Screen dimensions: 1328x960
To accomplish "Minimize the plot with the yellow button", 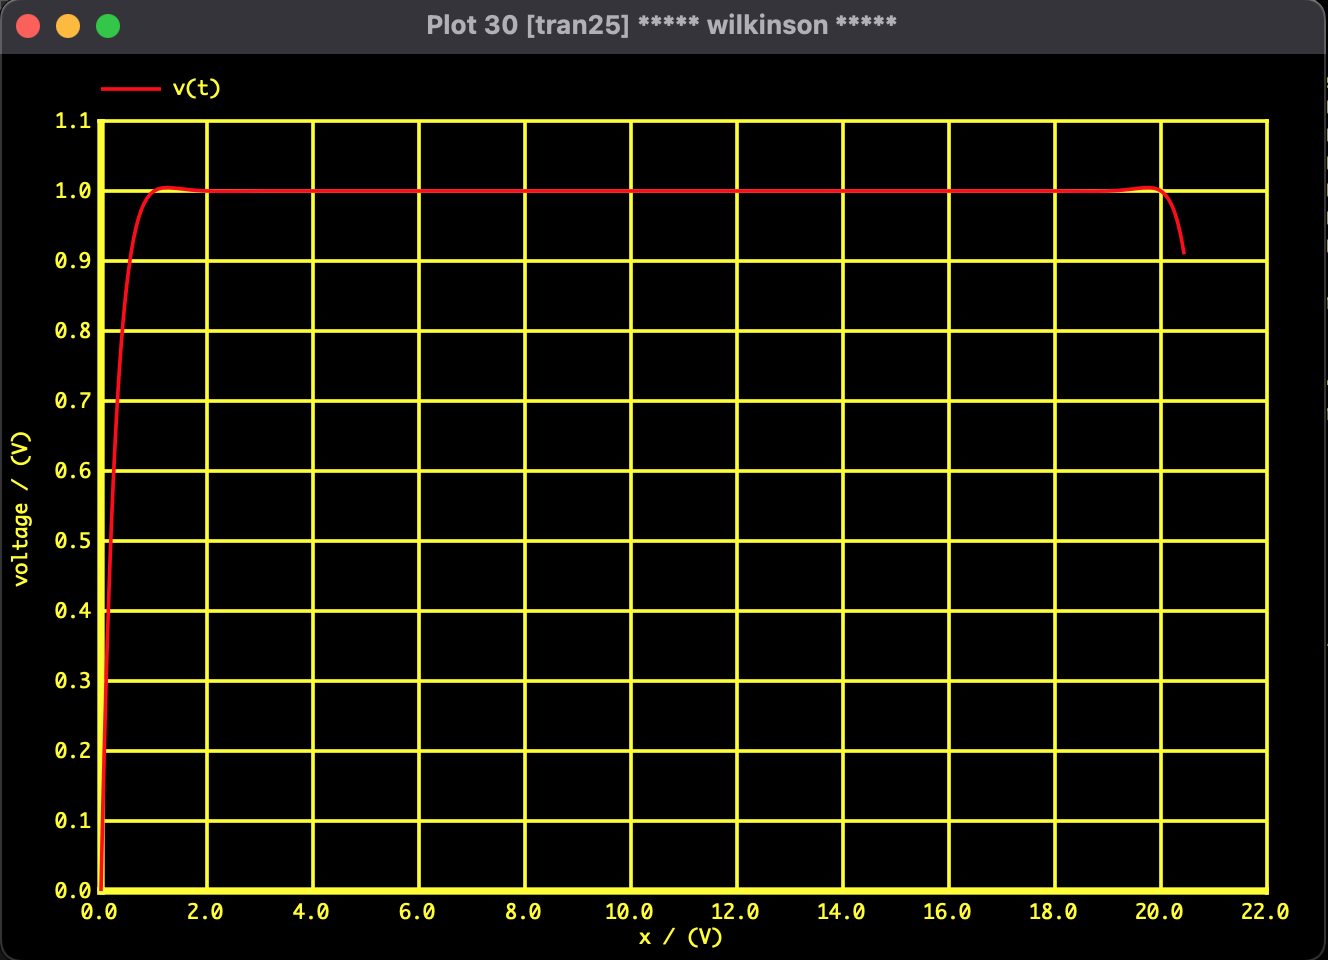I will pos(68,25).
